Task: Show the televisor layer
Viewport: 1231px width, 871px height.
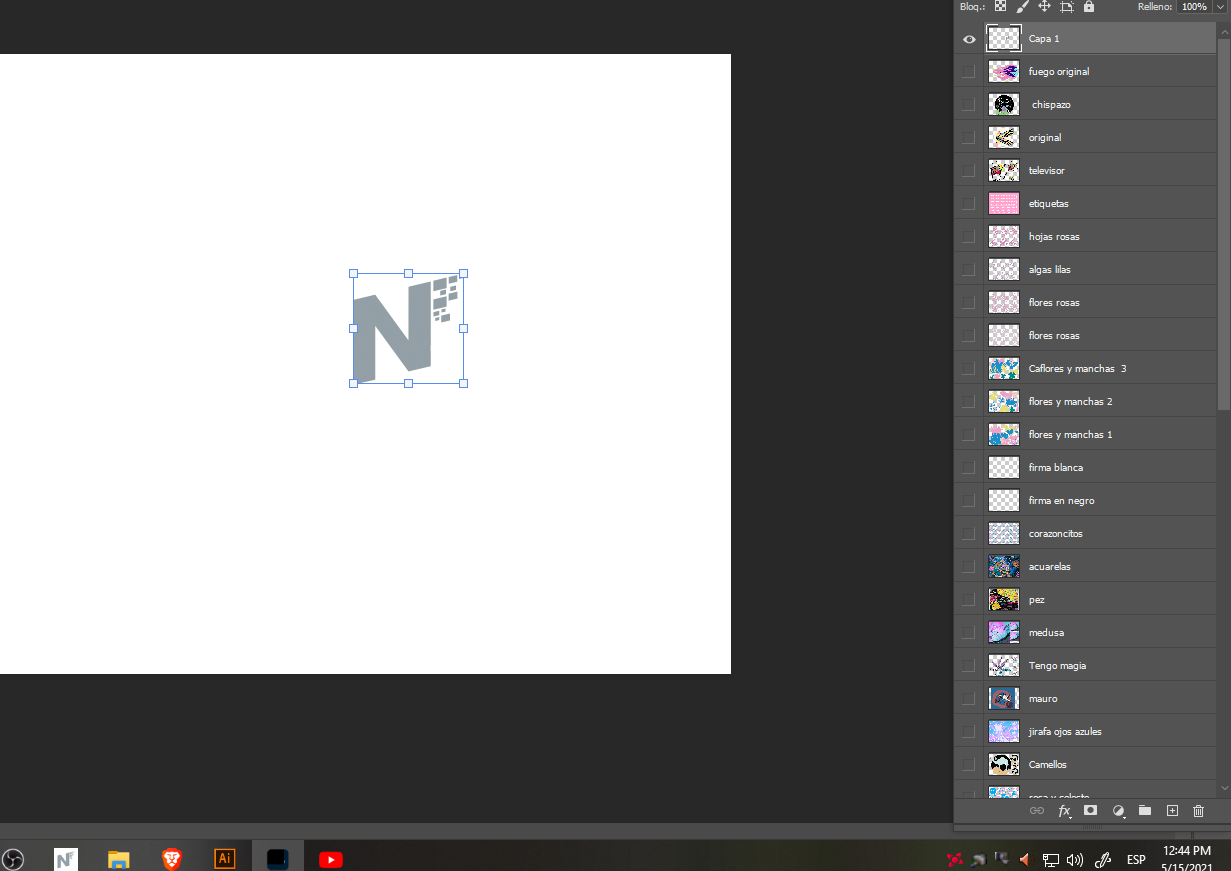Action: tap(968, 171)
